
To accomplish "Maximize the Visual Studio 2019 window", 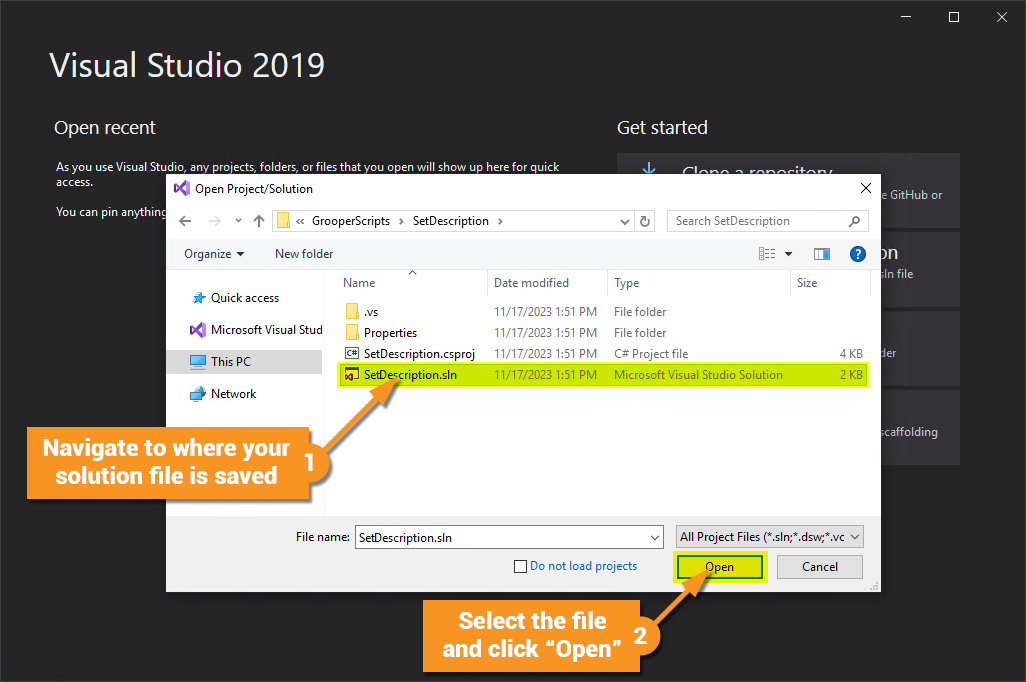I will [x=954, y=17].
